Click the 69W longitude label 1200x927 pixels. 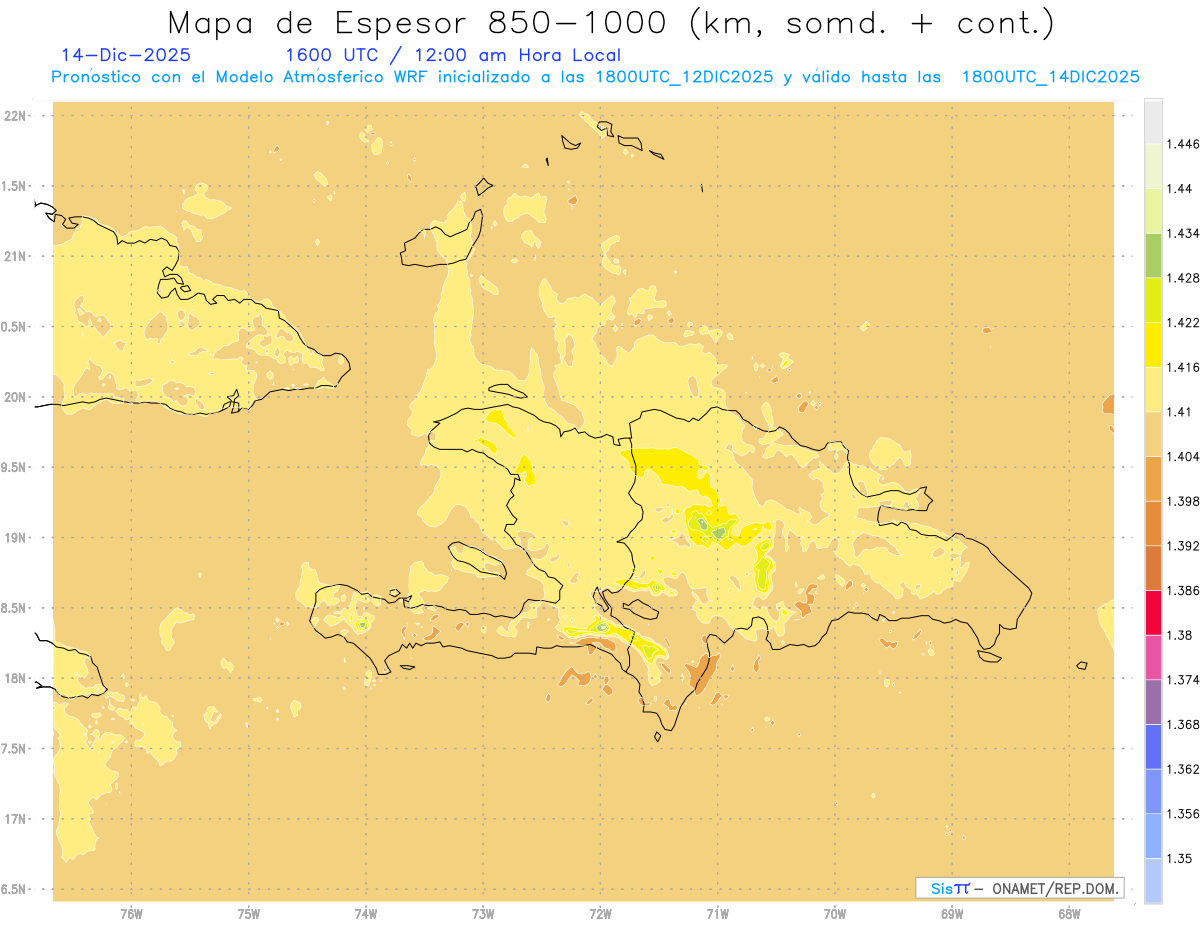(x=952, y=913)
